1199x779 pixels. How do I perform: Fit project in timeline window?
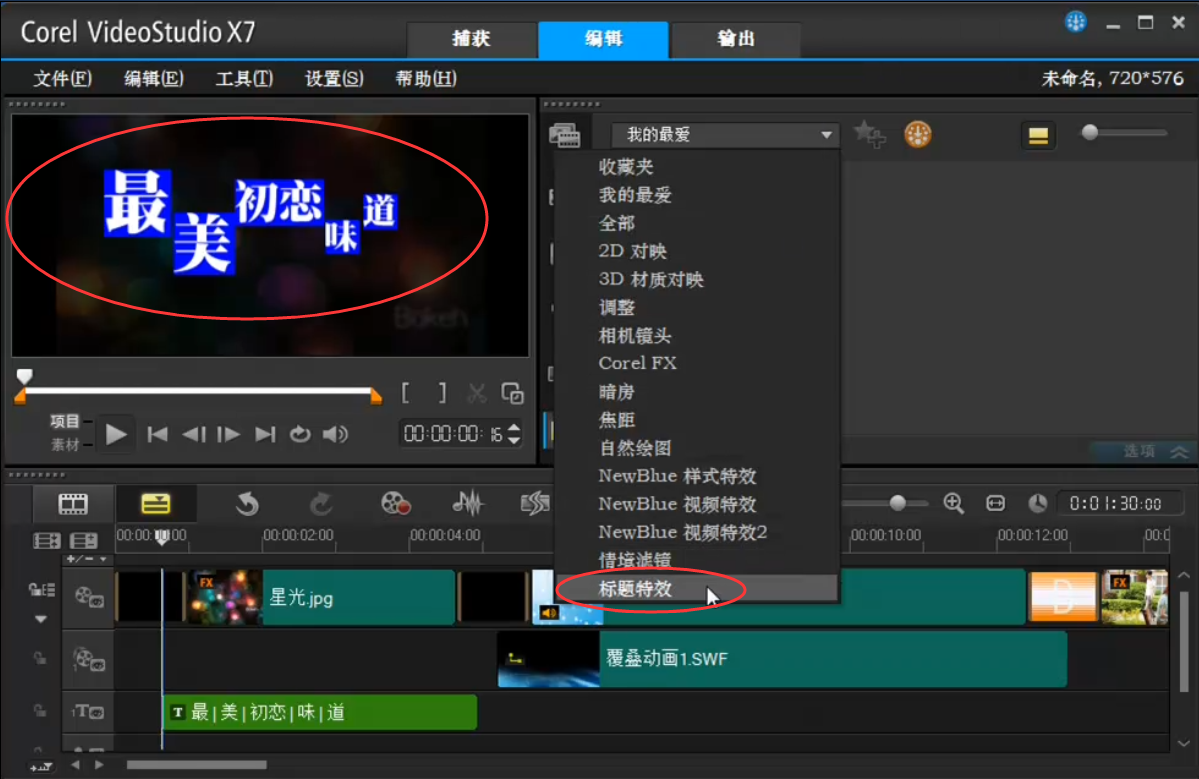[996, 503]
